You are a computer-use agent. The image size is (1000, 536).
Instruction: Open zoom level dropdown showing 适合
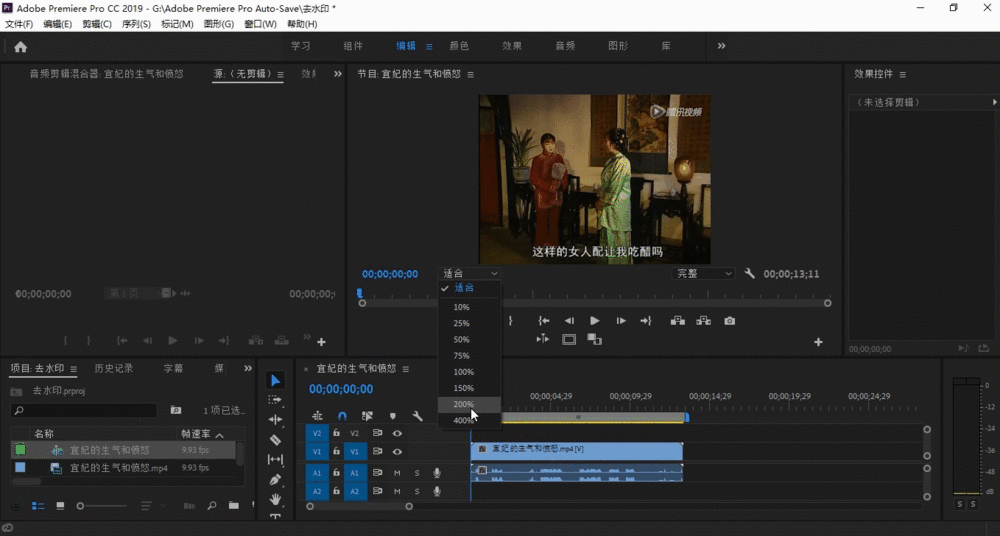[x=469, y=273]
